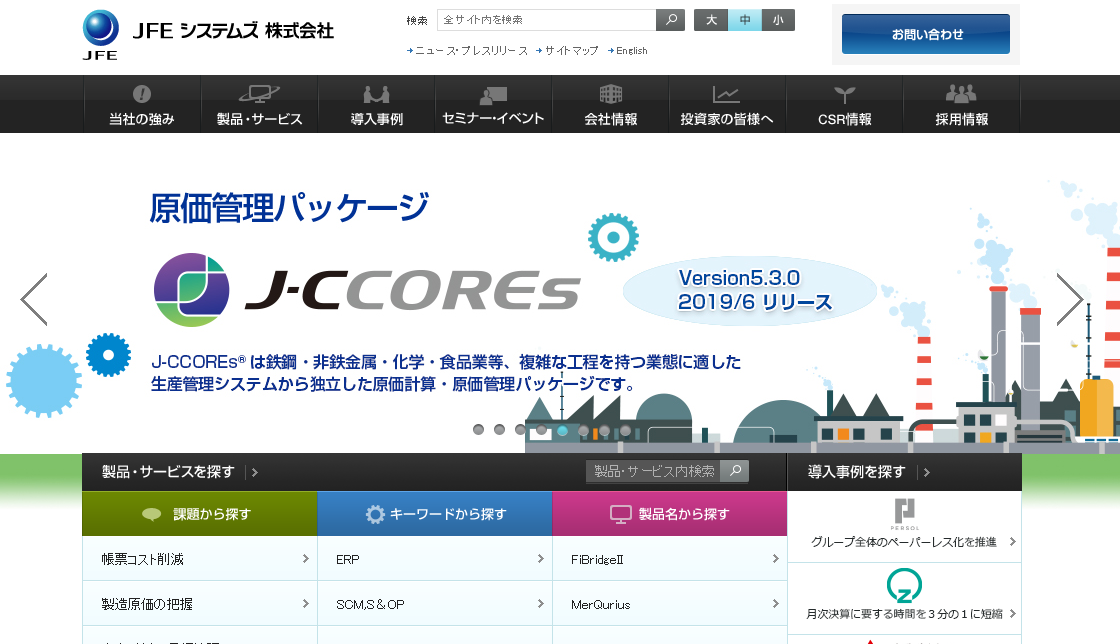
Task: Set font size to large (大)
Action: pos(711,20)
